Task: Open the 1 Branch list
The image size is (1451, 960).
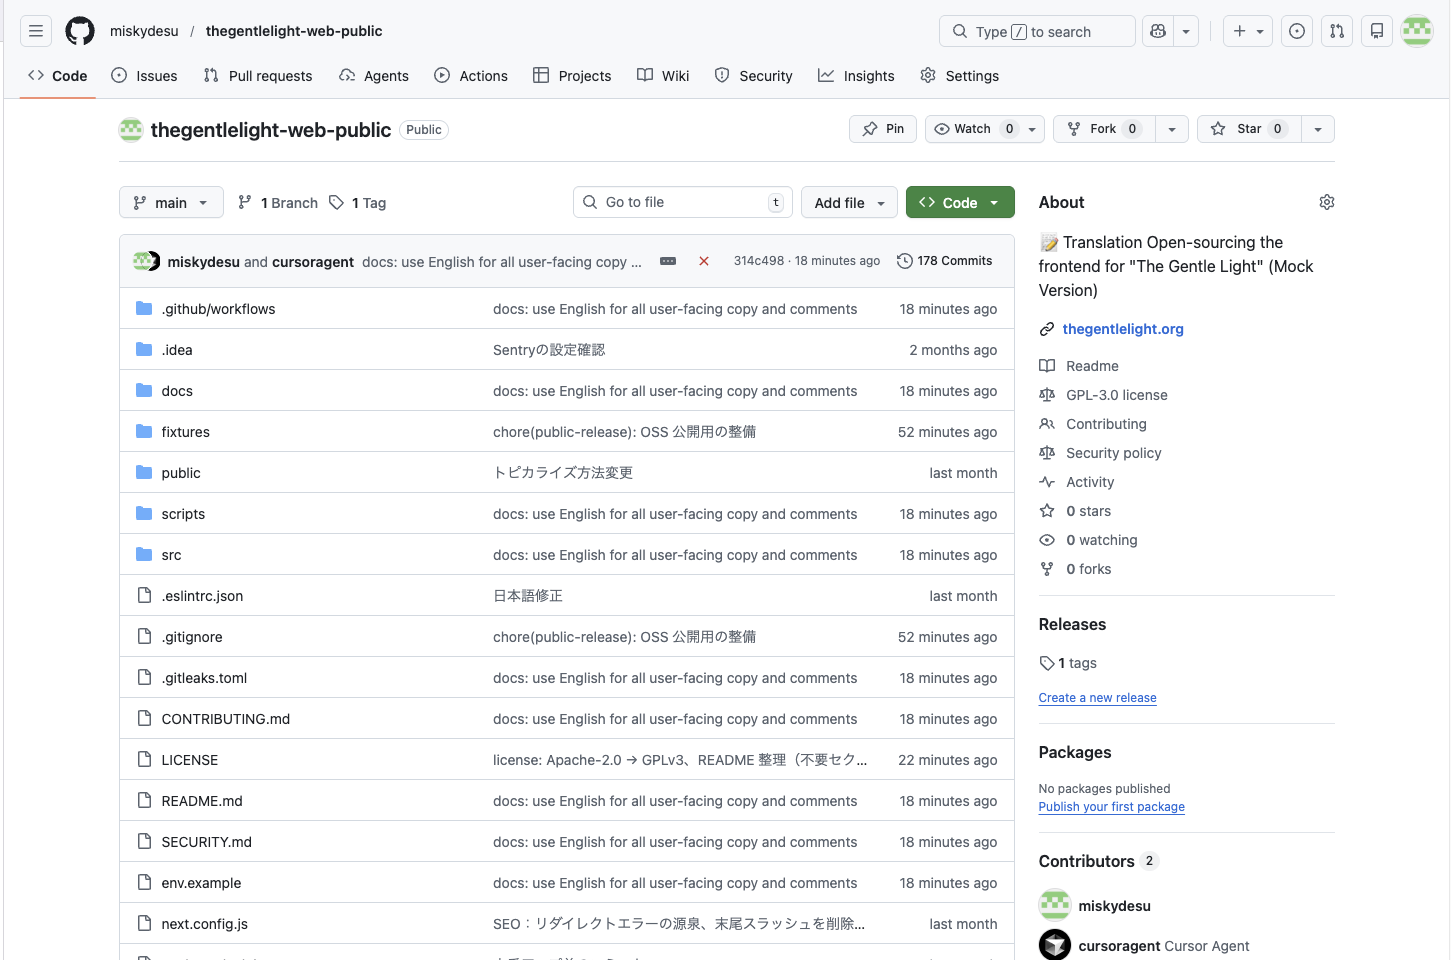Action: pyautogui.click(x=278, y=203)
